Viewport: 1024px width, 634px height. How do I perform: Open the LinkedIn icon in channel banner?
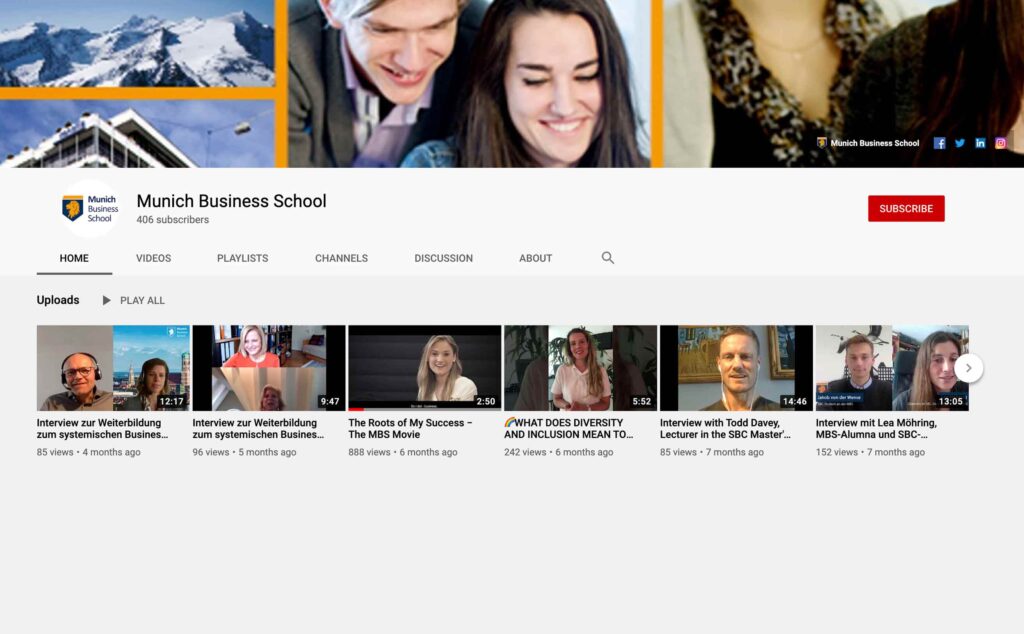click(980, 143)
